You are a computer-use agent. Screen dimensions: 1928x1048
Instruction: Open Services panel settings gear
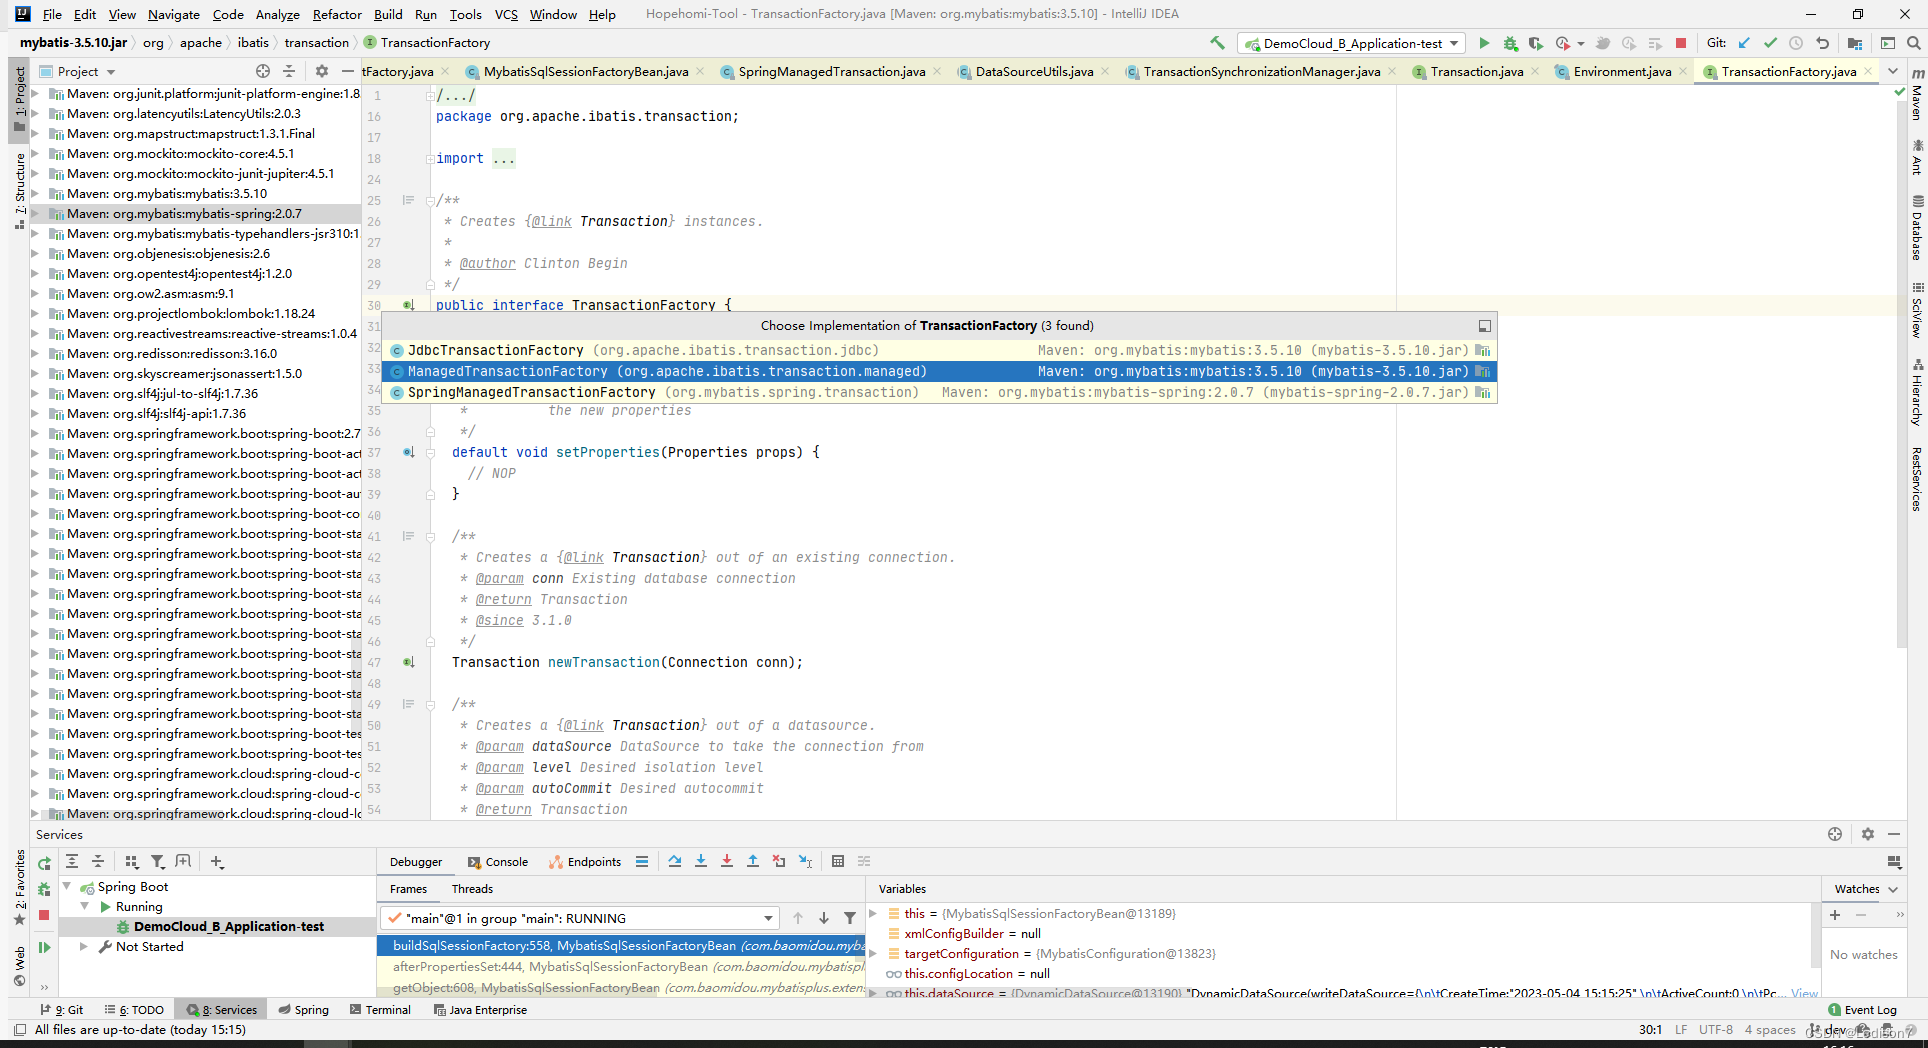(1868, 834)
